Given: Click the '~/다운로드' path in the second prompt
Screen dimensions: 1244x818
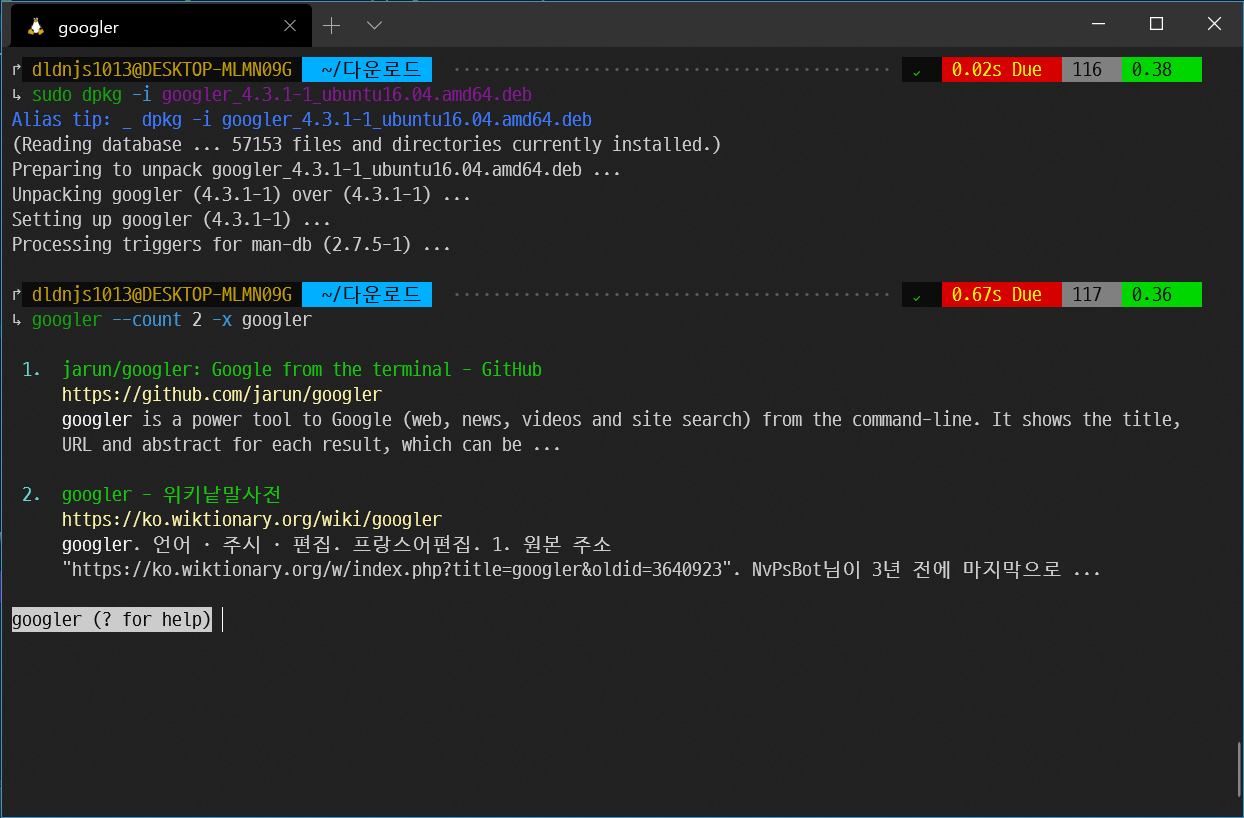Looking at the screenshot, I should click(367, 295).
